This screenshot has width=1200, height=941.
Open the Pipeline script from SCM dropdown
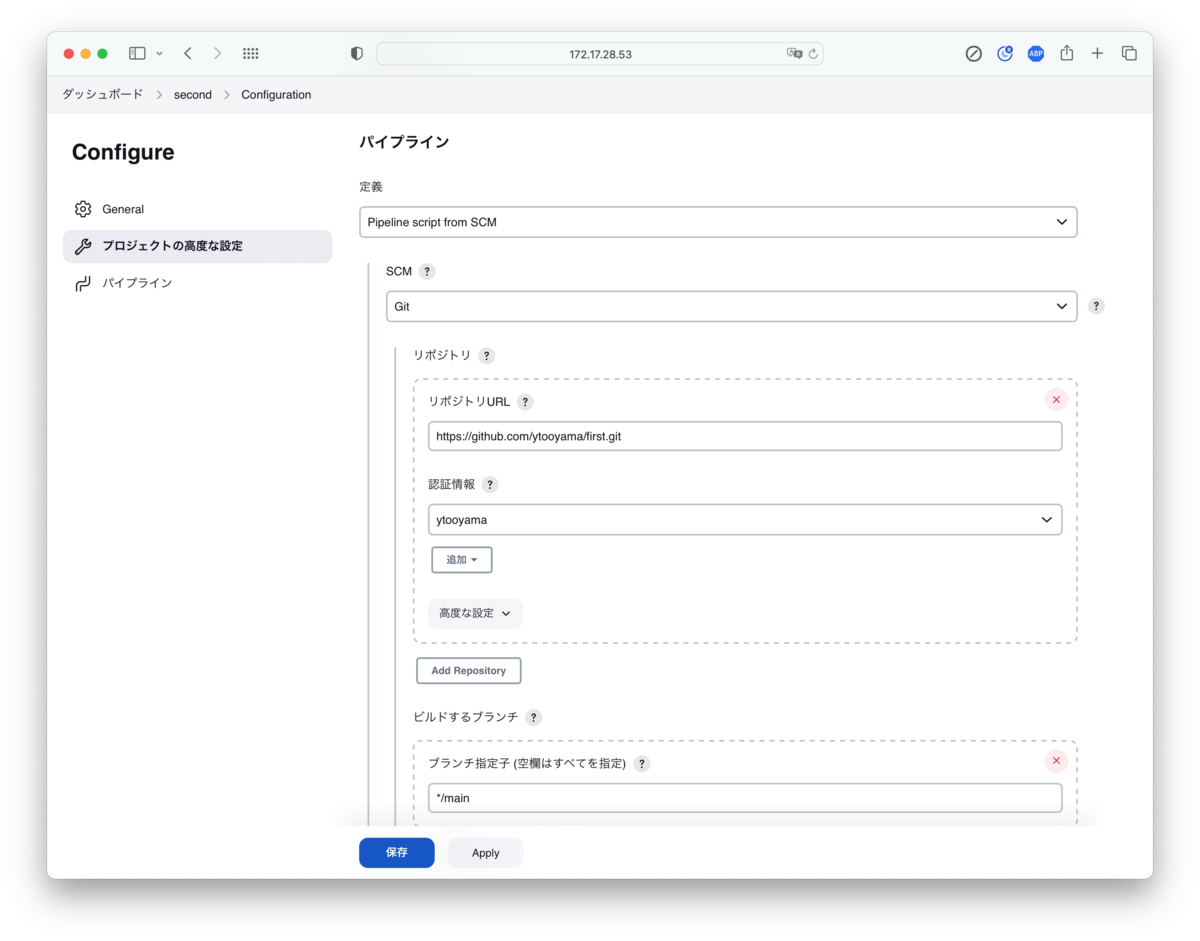tap(718, 222)
